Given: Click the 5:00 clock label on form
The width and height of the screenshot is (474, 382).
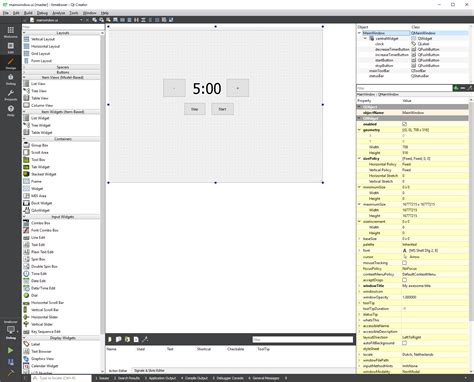Looking at the screenshot, I should pyautogui.click(x=207, y=88).
